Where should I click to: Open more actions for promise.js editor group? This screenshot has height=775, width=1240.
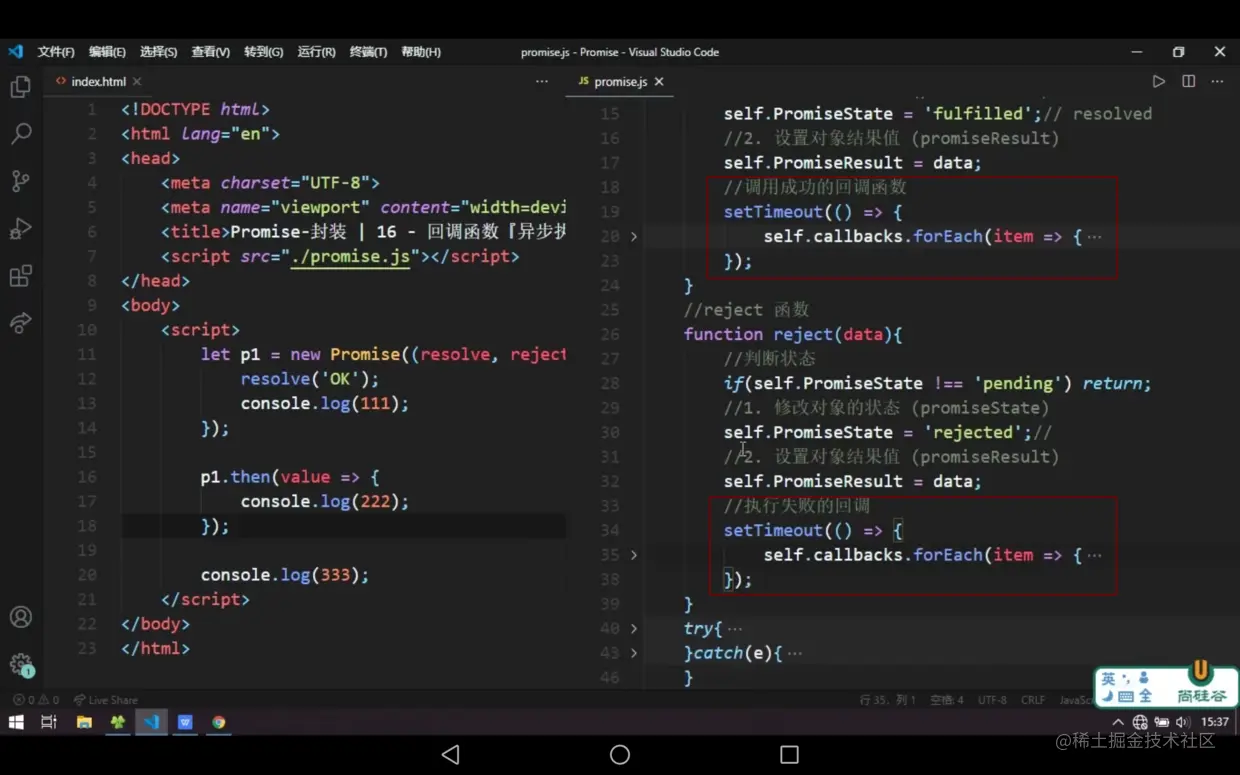(x=1217, y=81)
